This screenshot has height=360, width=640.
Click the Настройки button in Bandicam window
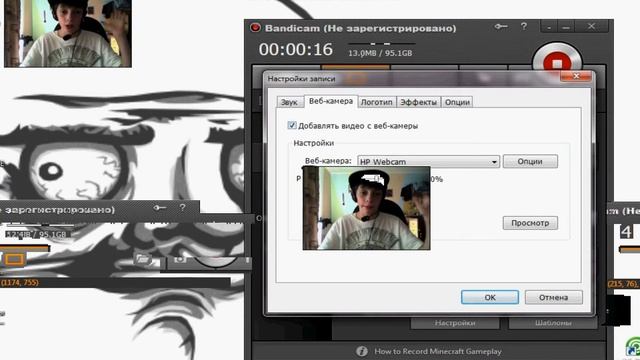tap(455, 323)
